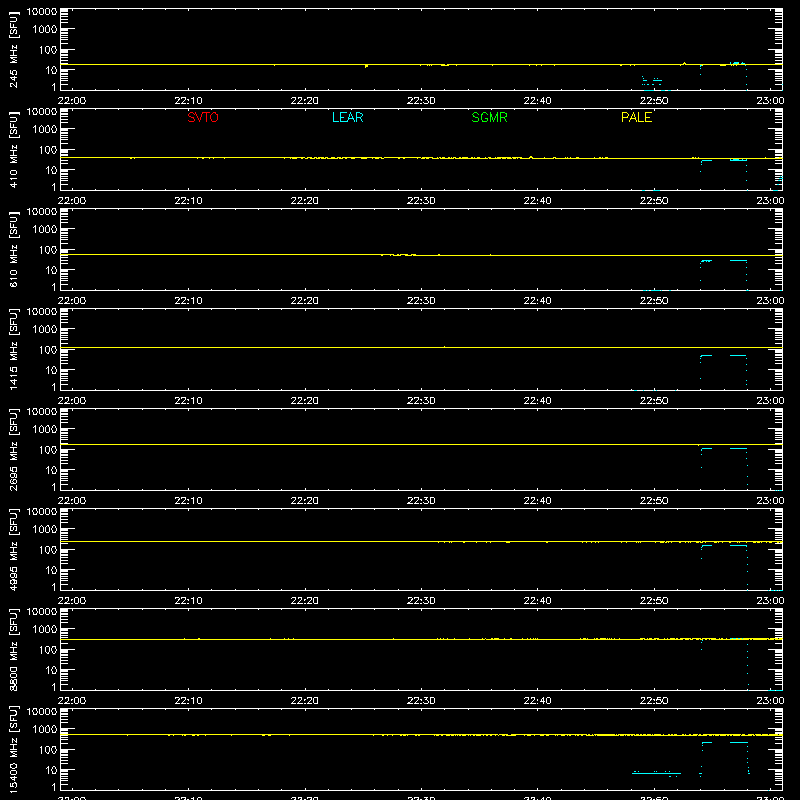Click 22:30 time label of 1415 MHz panel
This screenshot has height=800, width=800.
click(421, 401)
